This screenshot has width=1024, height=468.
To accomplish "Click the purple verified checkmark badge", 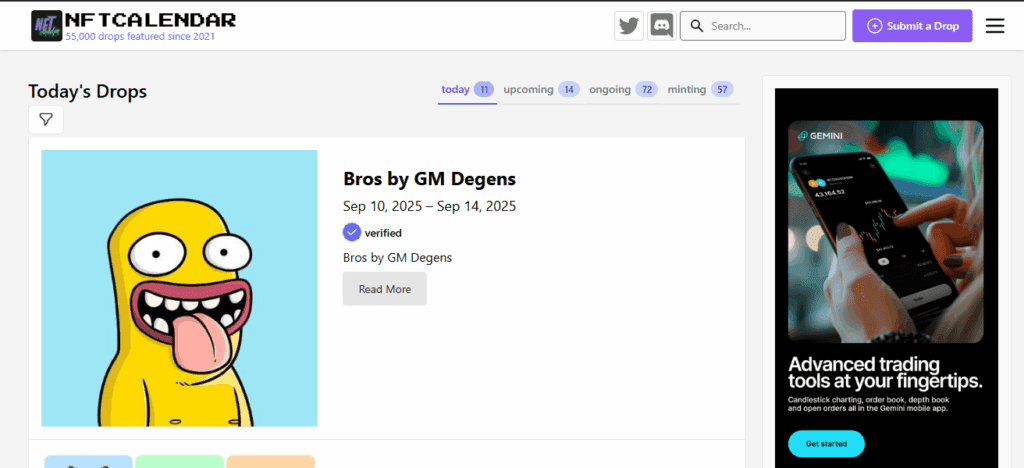I will pos(352,232).
